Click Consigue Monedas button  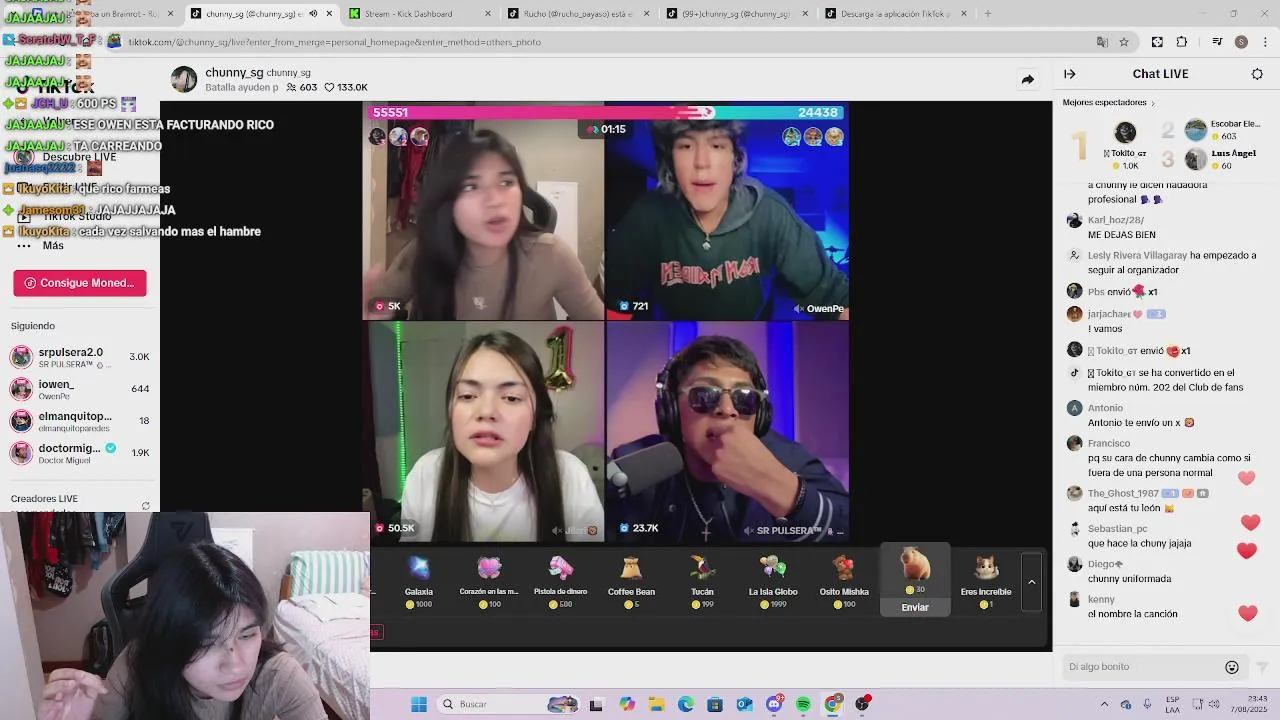coord(80,283)
